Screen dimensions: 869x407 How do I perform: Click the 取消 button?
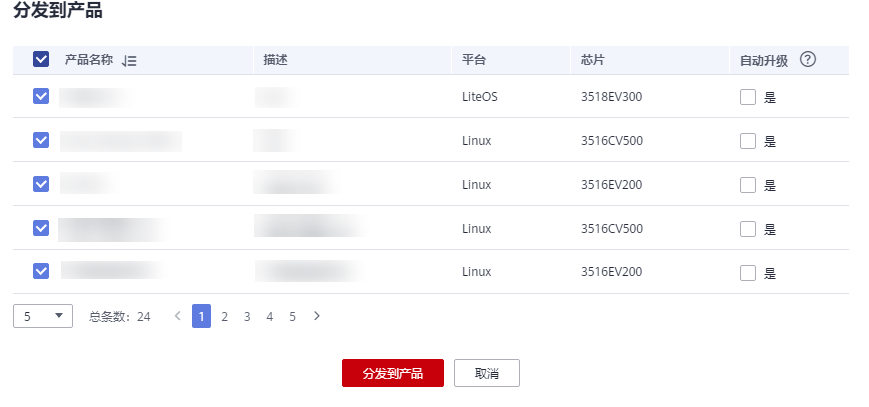click(487, 373)
